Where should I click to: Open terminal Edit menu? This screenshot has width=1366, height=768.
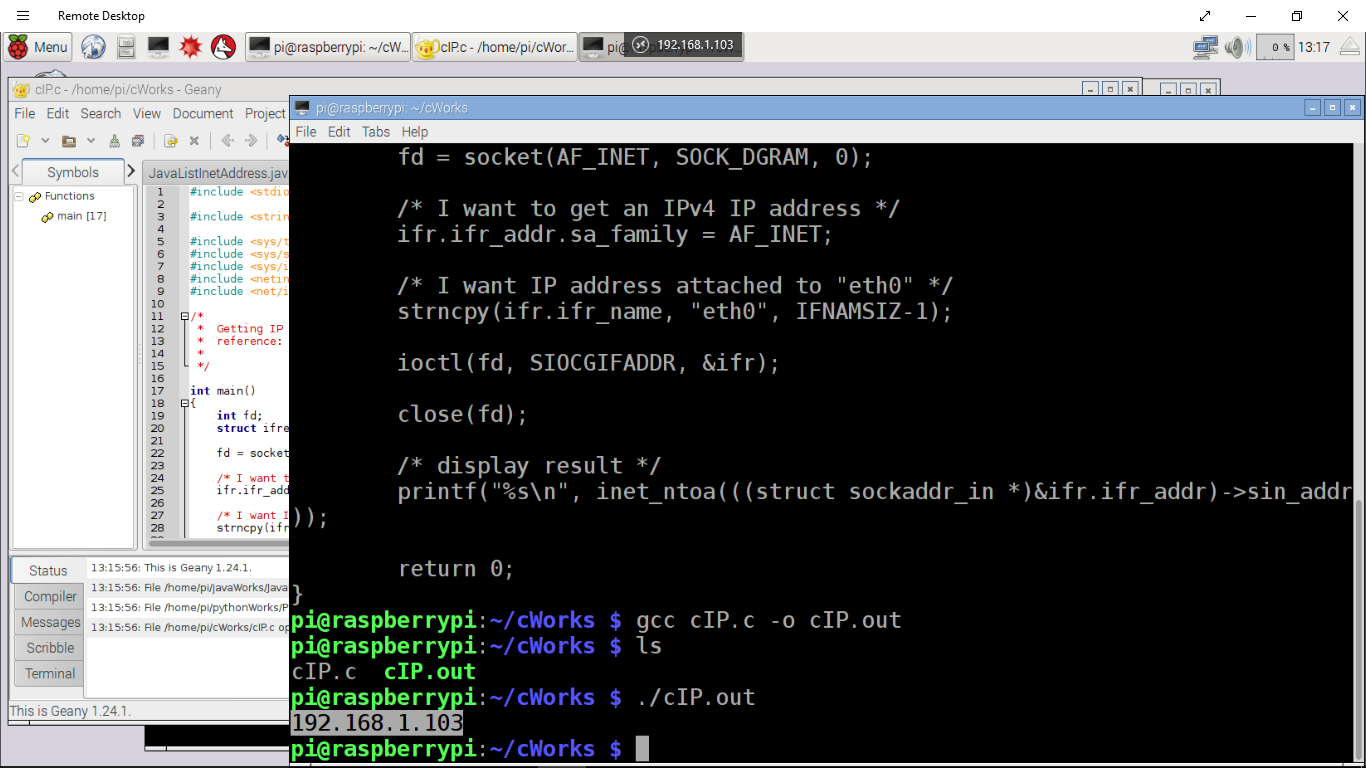pyautogui.click(x=339, y=132)
